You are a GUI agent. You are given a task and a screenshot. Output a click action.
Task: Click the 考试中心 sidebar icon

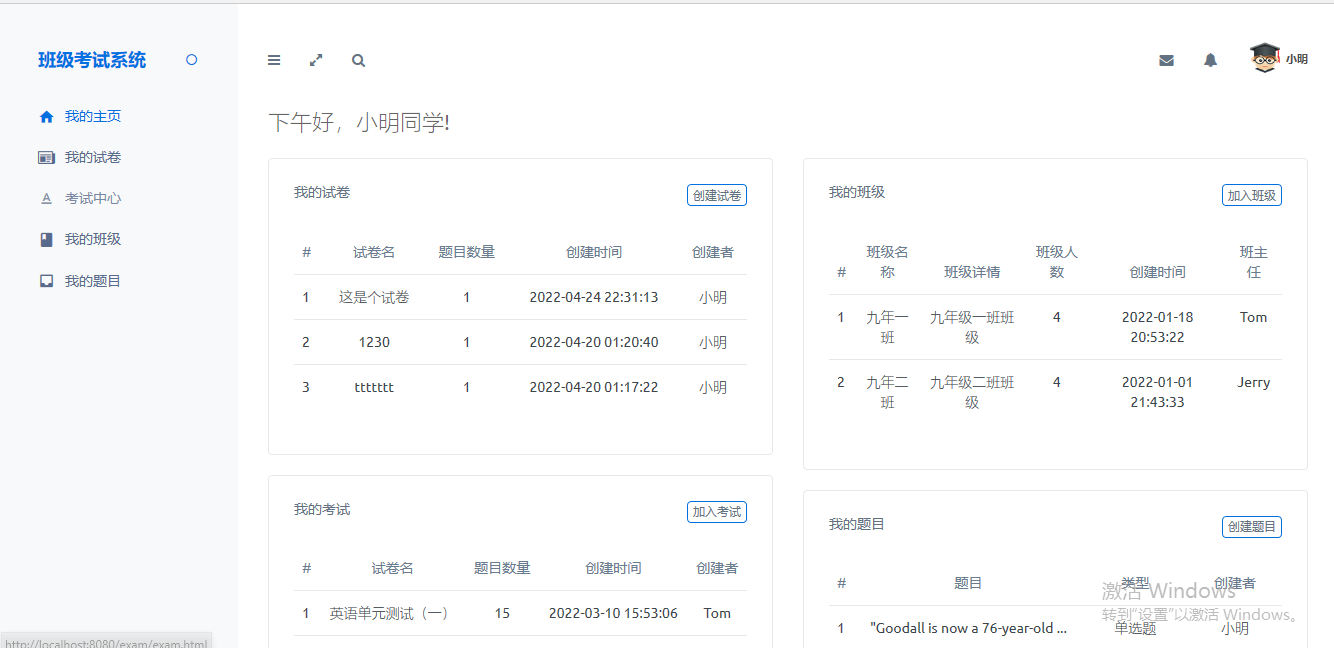point(46,198)
